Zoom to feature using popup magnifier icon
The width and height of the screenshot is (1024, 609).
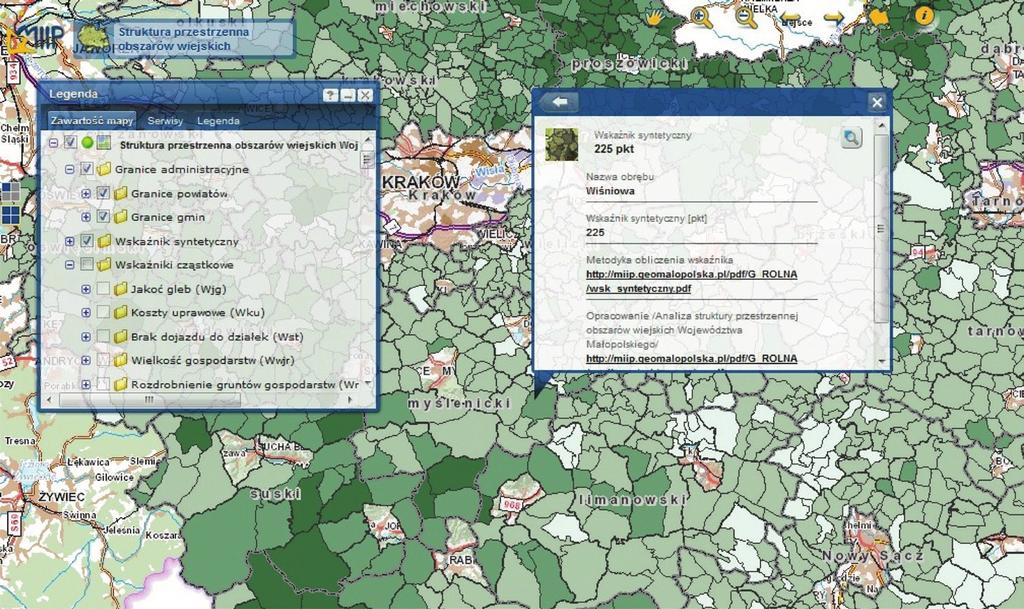(x=851, y=138)
